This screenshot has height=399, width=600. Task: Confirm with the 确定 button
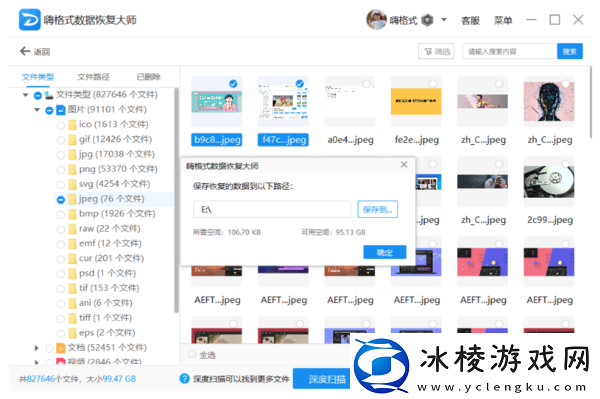coord(385,252)
